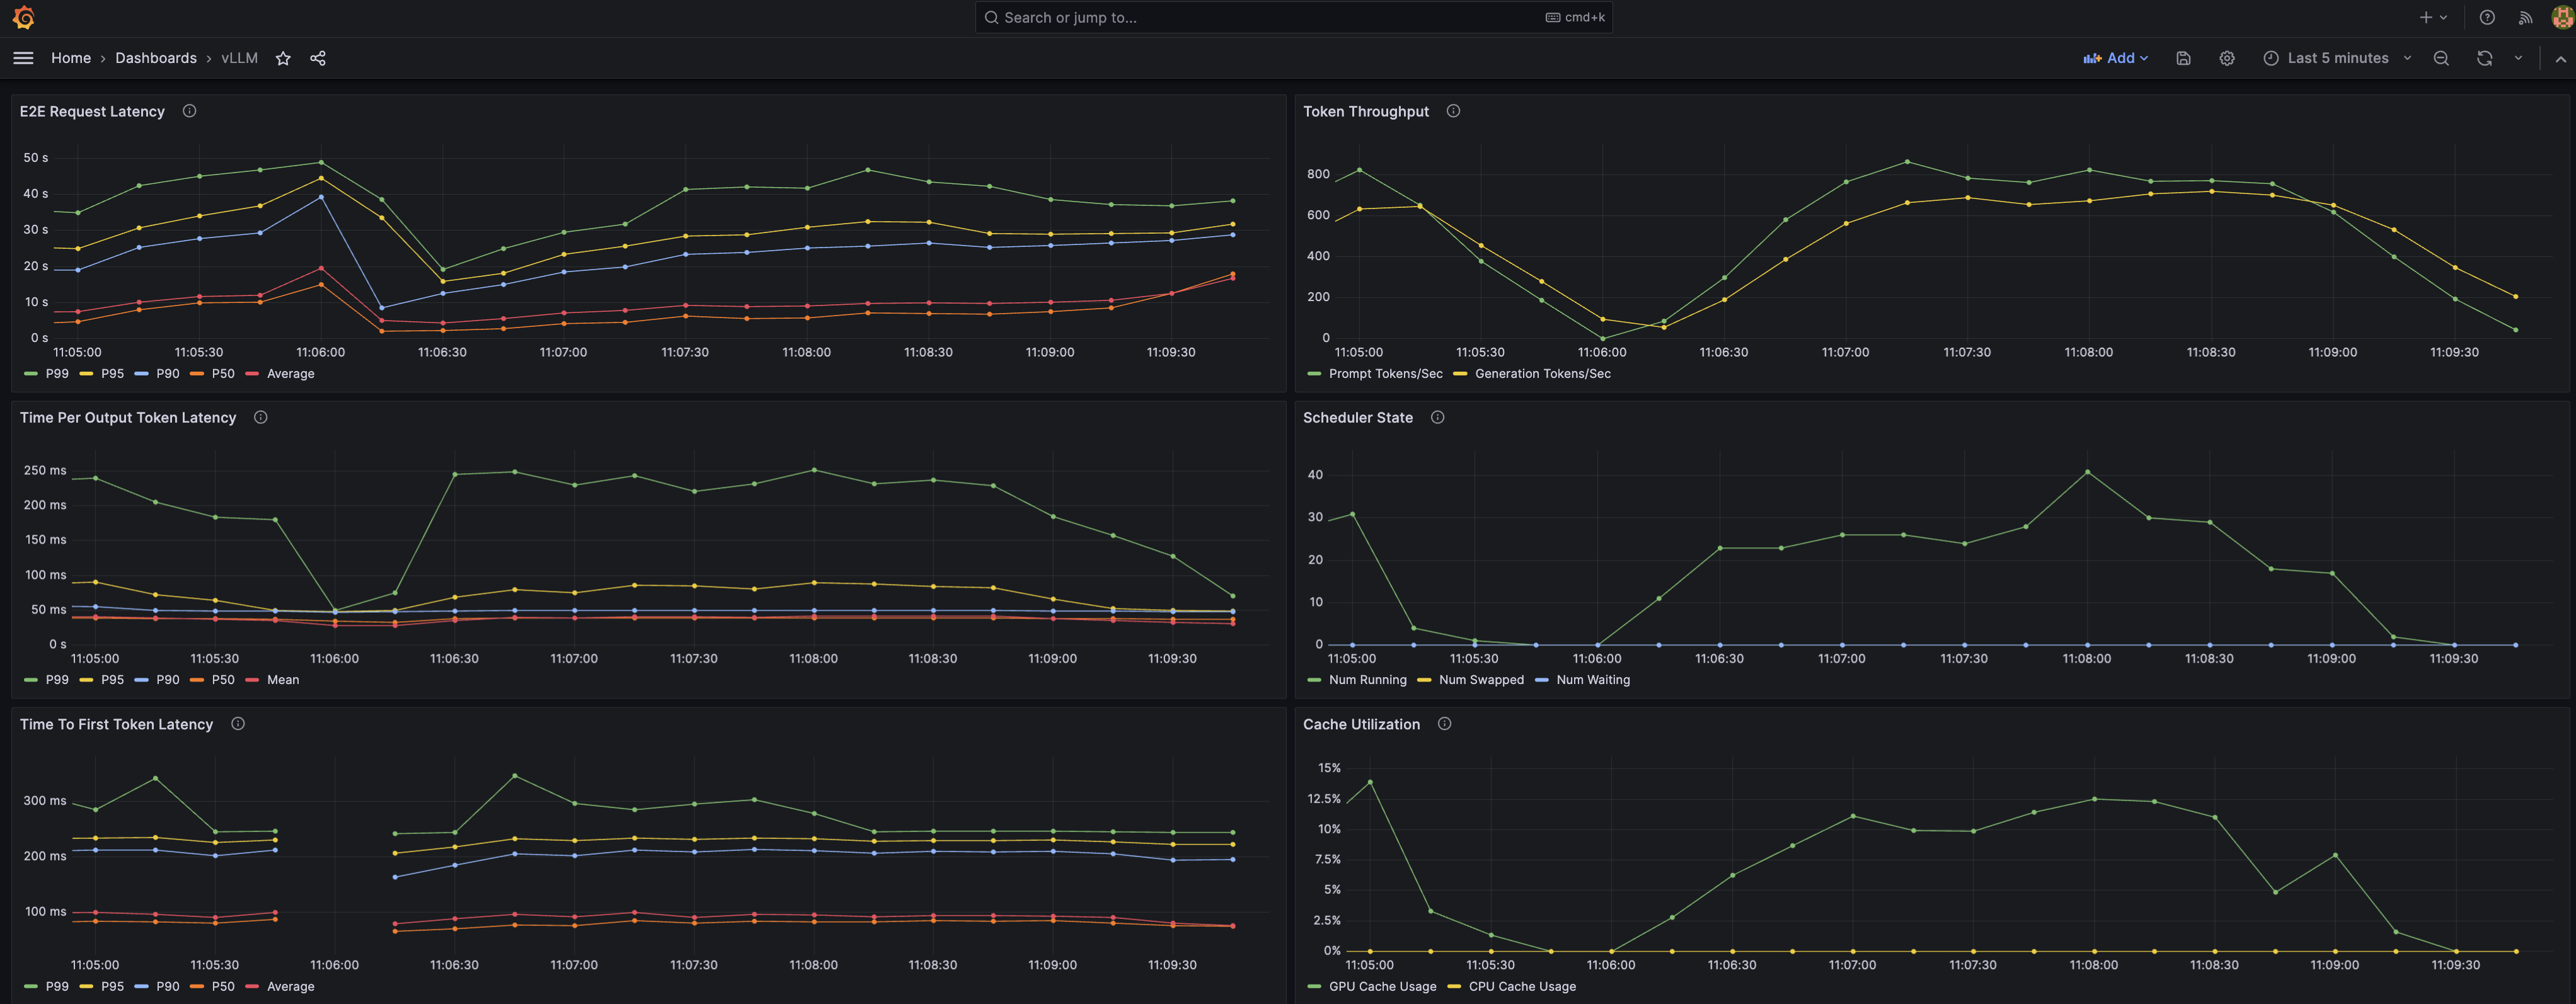Toggle Generation Tokens/Sec series in legend
2576x1004 pixels.
(1542, 374)
